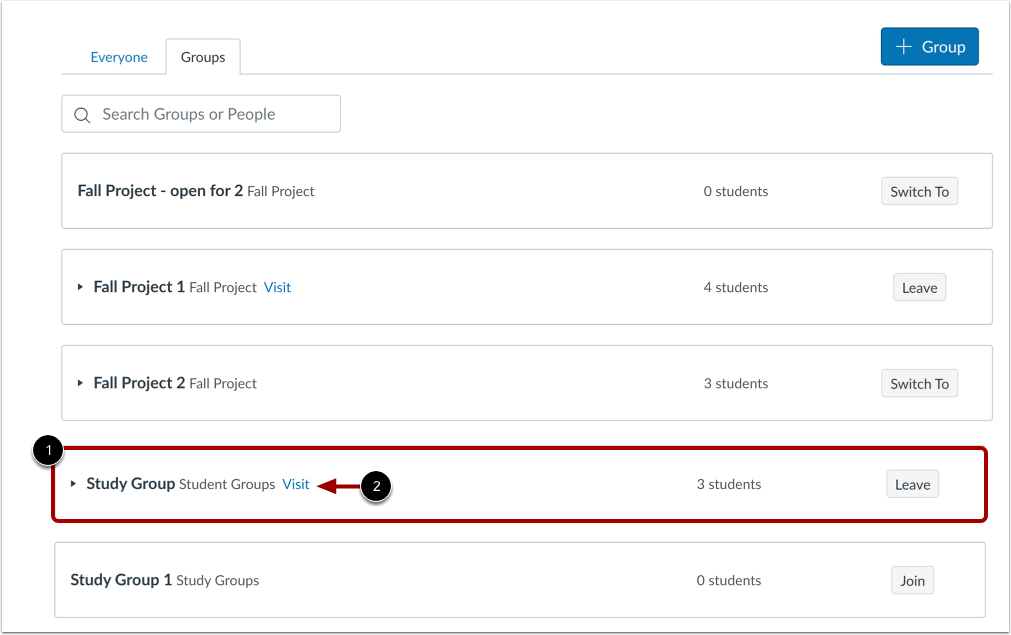Screen dimensions: 1011x635
Task: Switch to the Everyone tab
Action: [119, 57]
